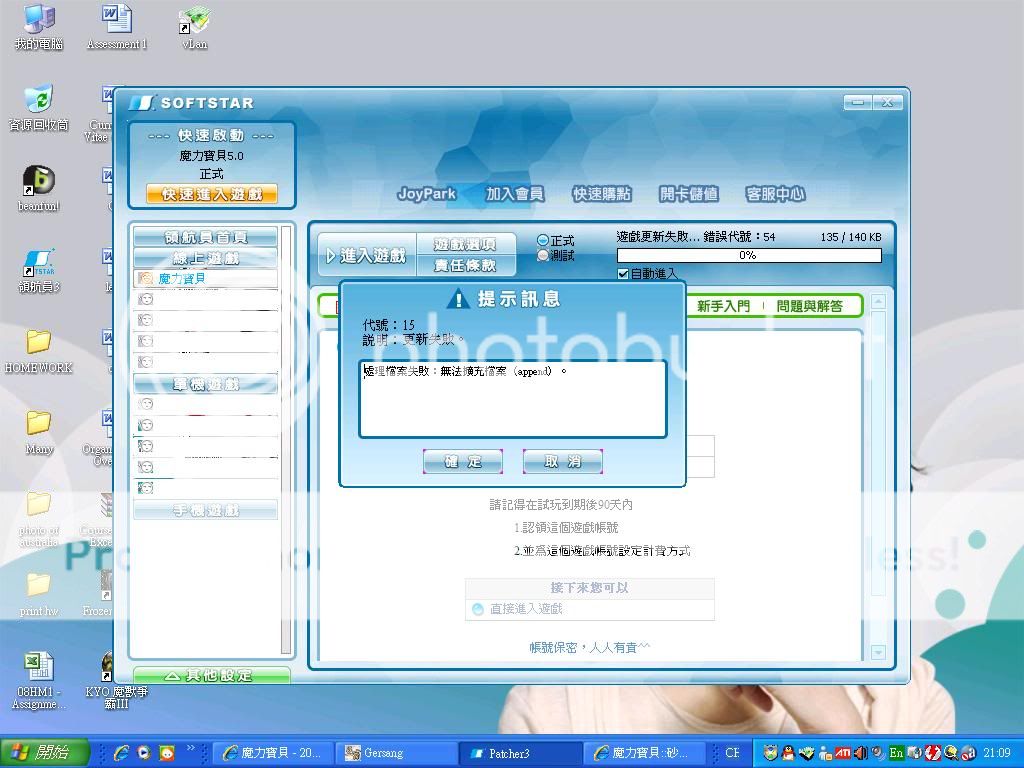Uncheck the 自動進入 checkbox
The width and height of the screenshot is (1024, 768).
point(623,274)
